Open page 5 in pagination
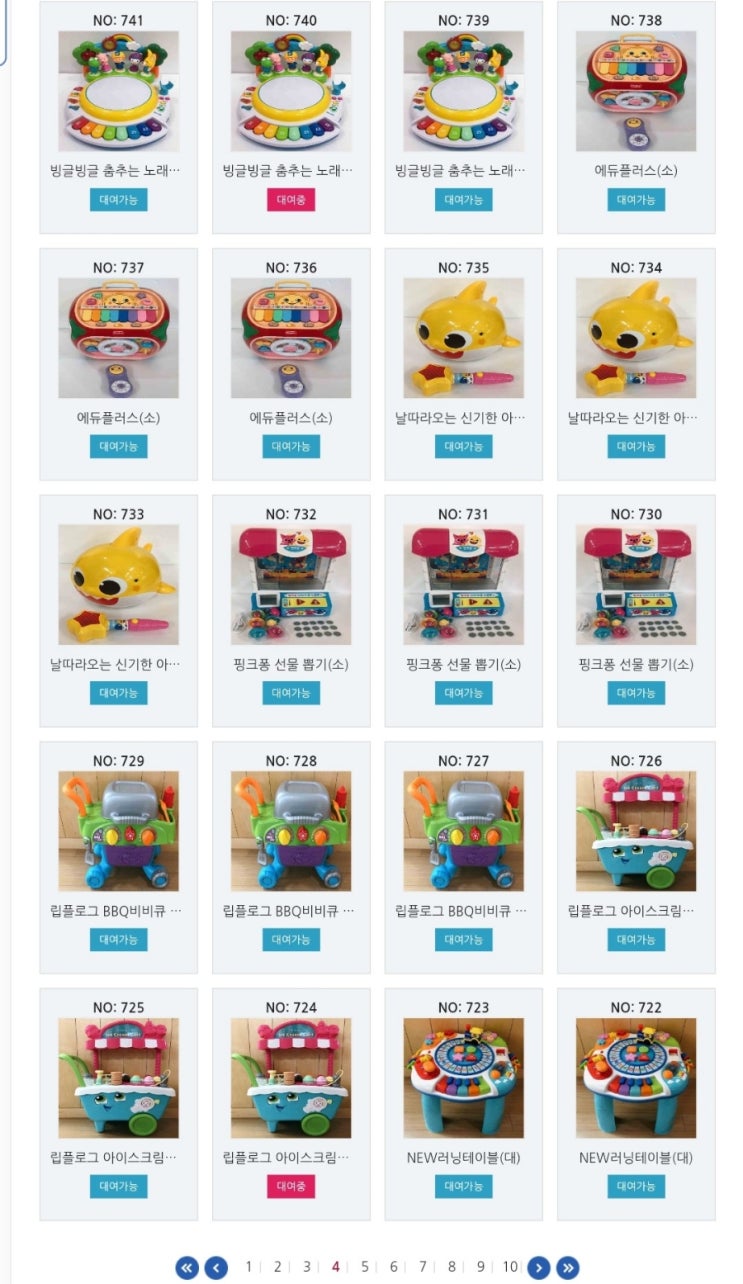This screenshot has width=743, height=1284. pos(365,1267)
